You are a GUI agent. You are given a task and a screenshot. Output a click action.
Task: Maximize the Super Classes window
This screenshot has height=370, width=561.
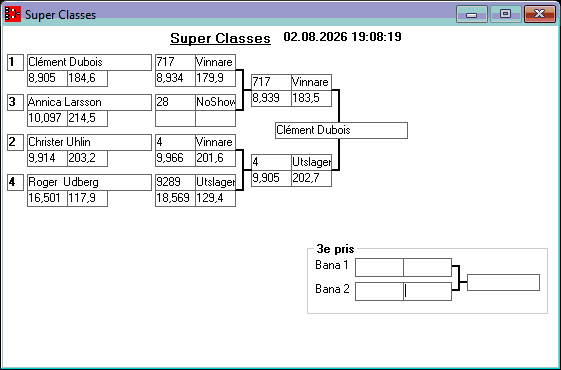pos(506,14)
